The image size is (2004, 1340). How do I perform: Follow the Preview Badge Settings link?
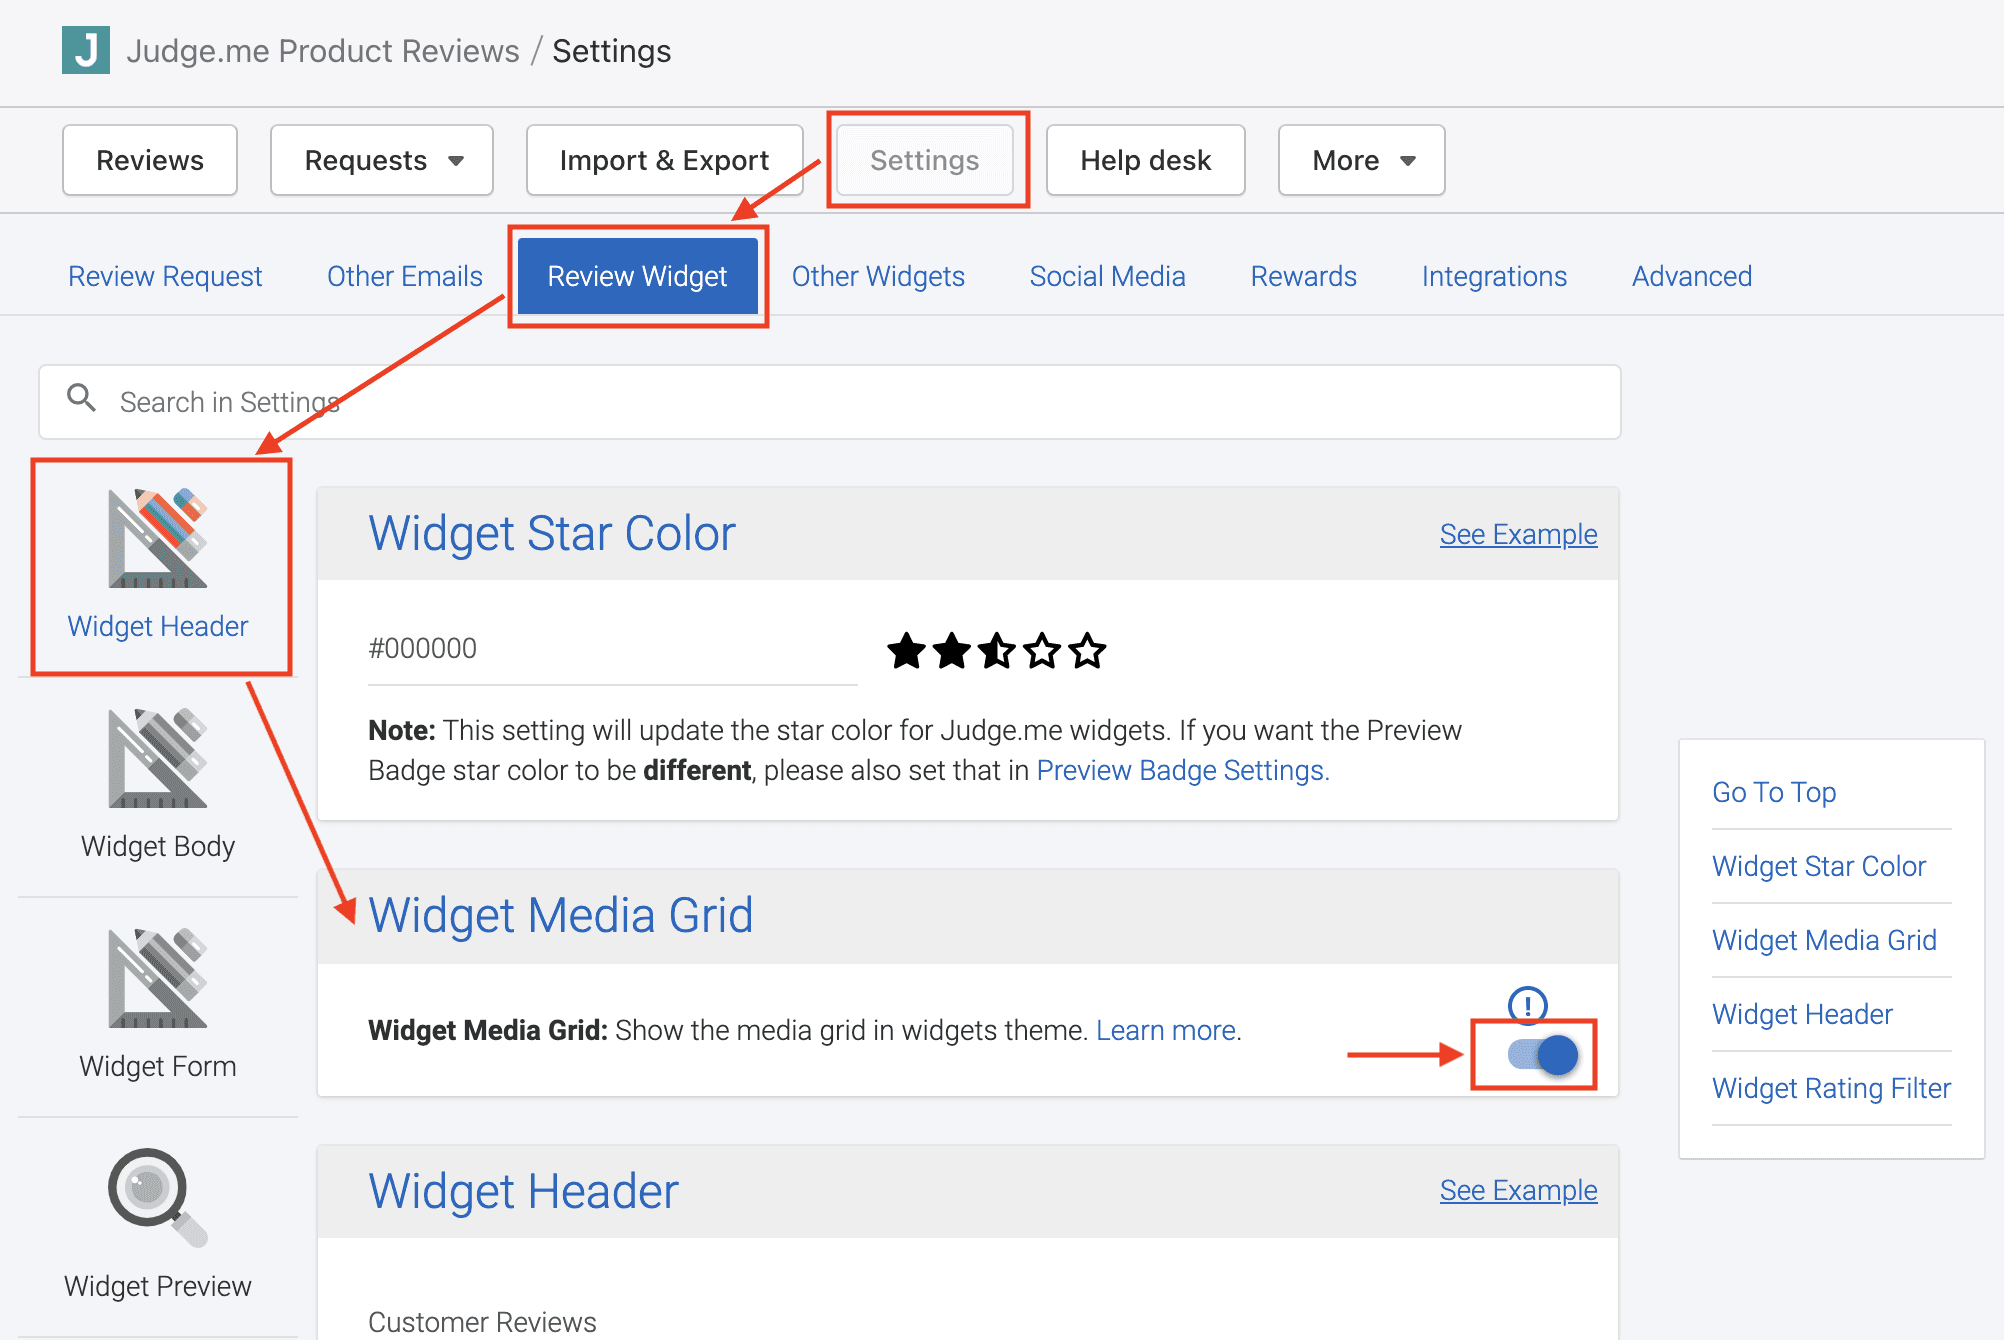click(1182, 770)
